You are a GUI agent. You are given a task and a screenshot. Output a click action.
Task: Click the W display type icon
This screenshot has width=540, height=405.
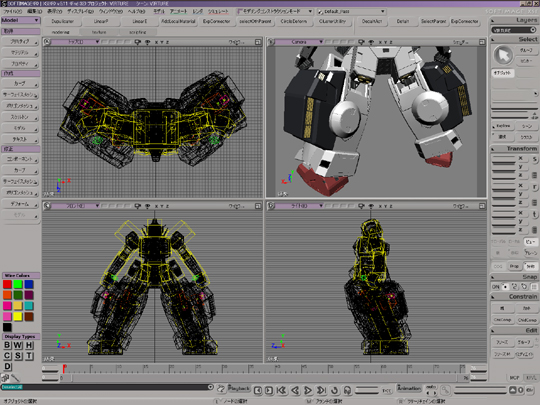18,345
